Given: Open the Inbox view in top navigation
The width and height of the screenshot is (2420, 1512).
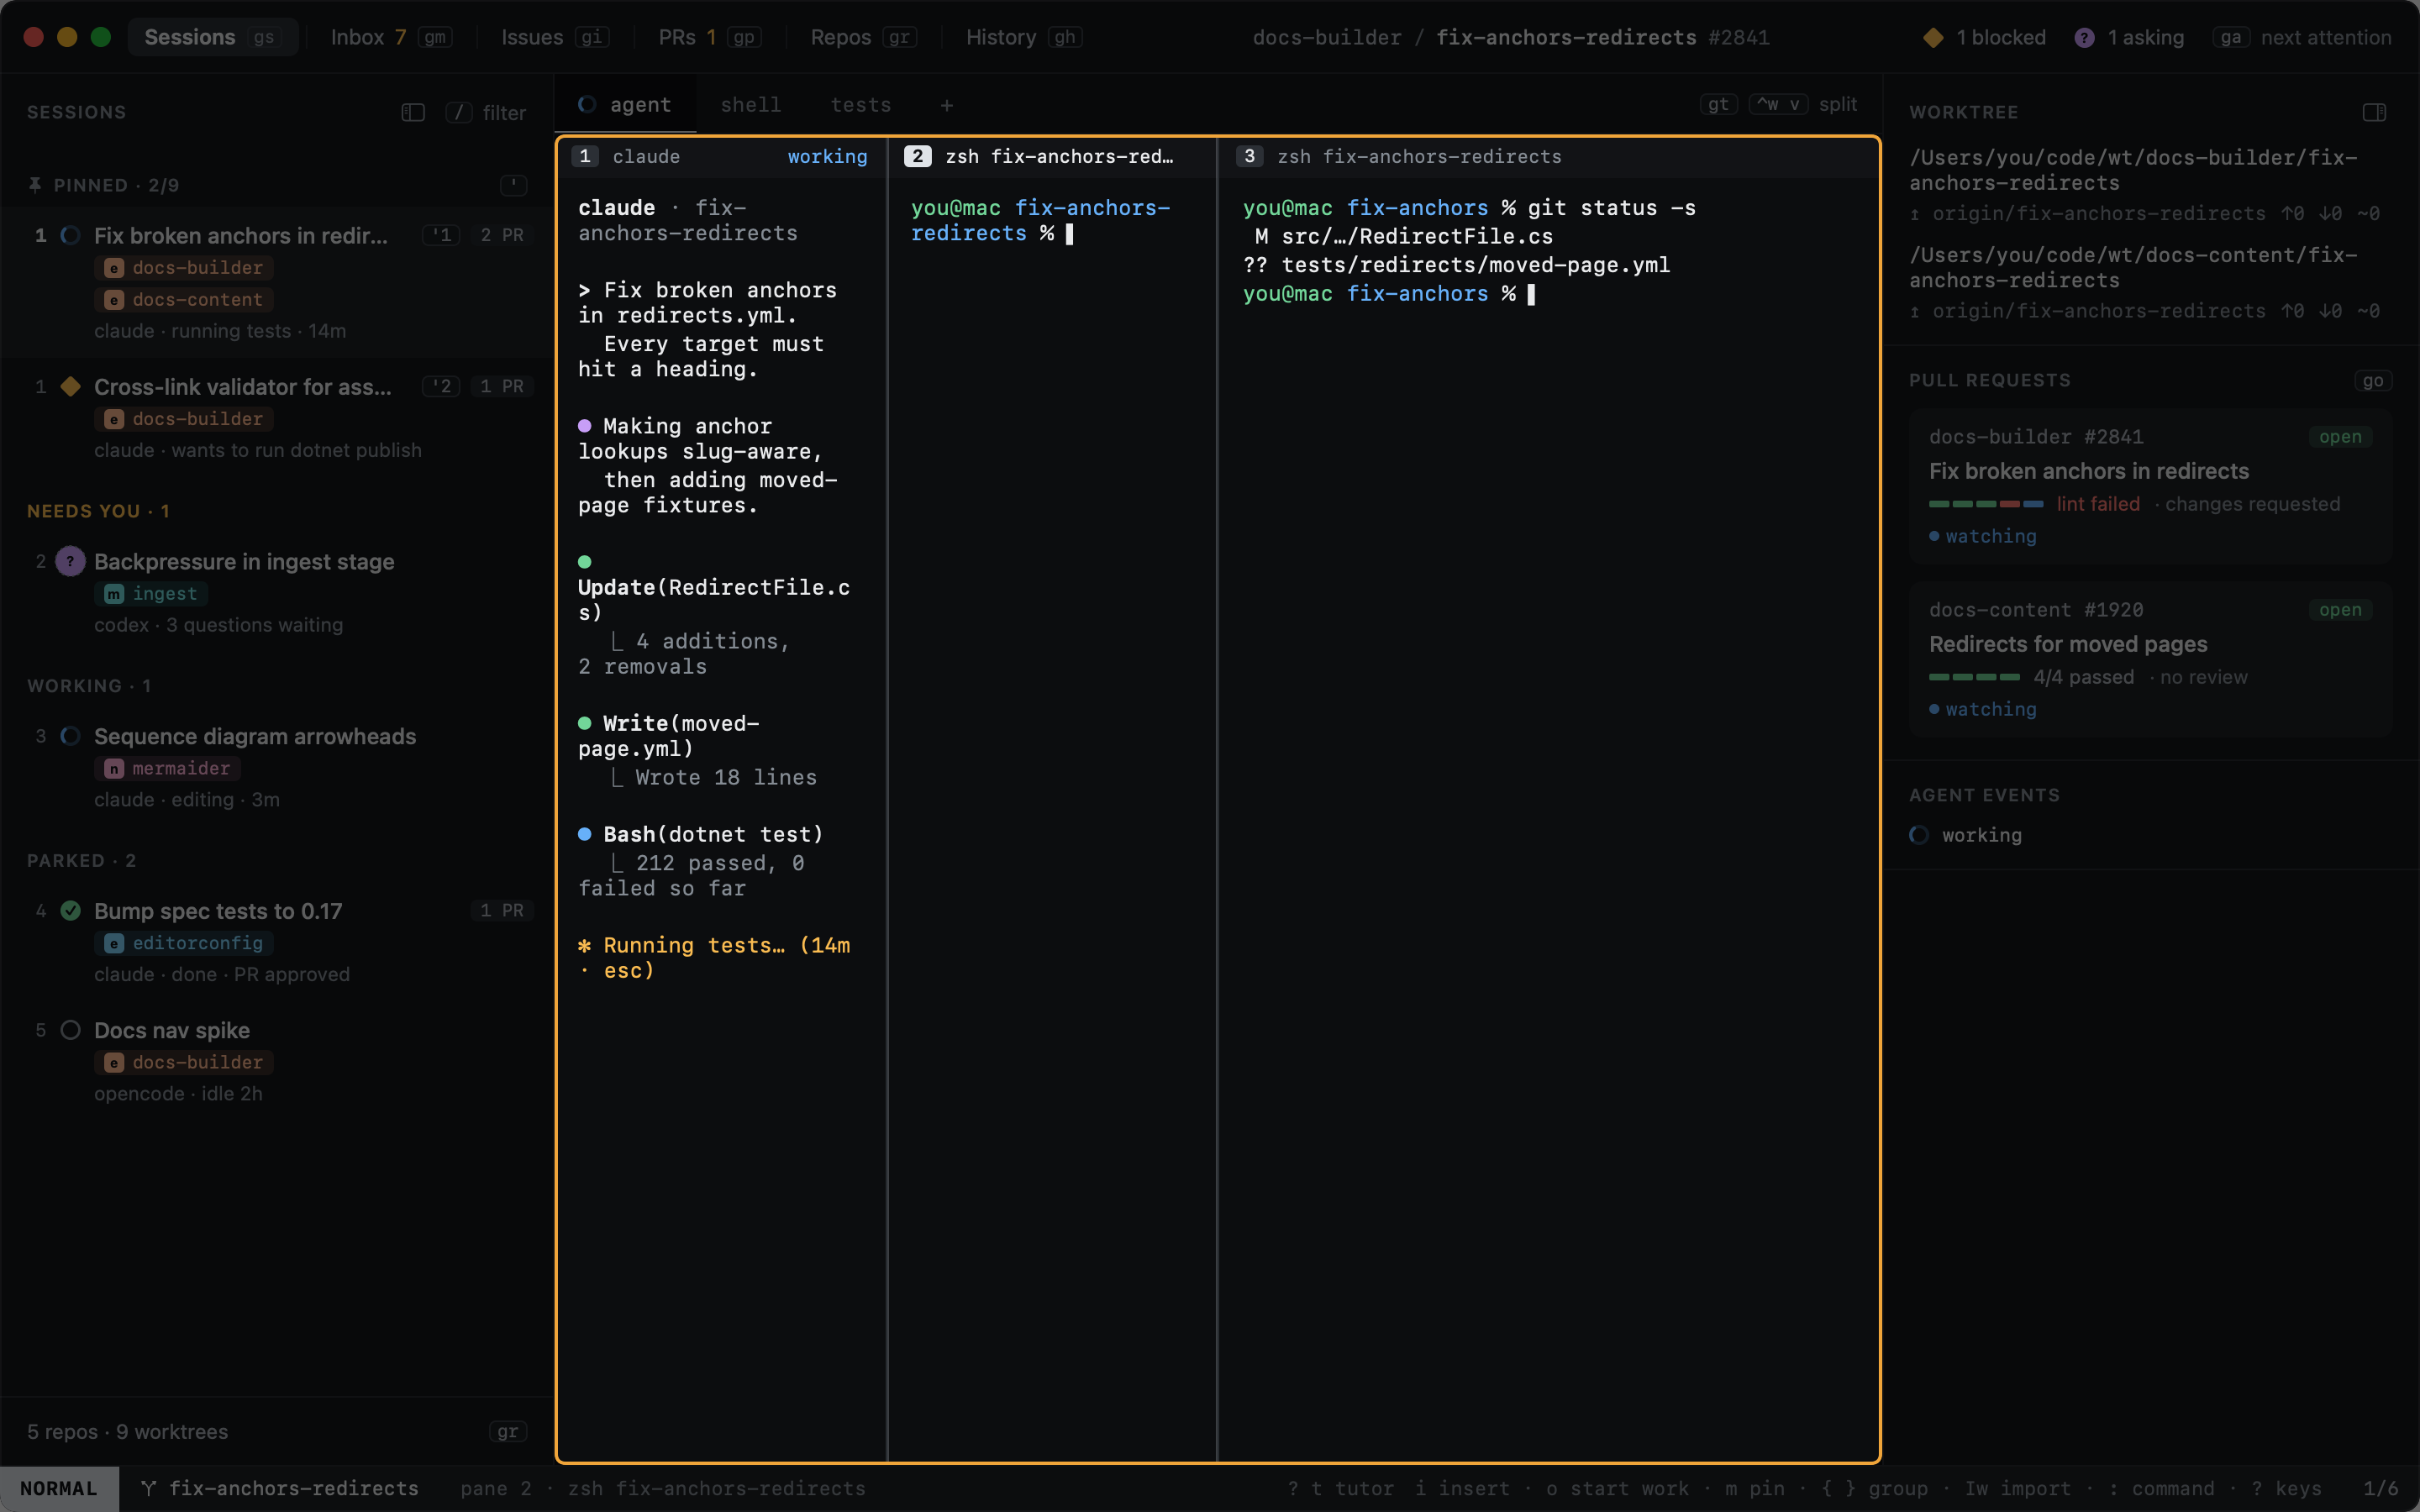Looking at the screenshot, I should coord(391,37).
